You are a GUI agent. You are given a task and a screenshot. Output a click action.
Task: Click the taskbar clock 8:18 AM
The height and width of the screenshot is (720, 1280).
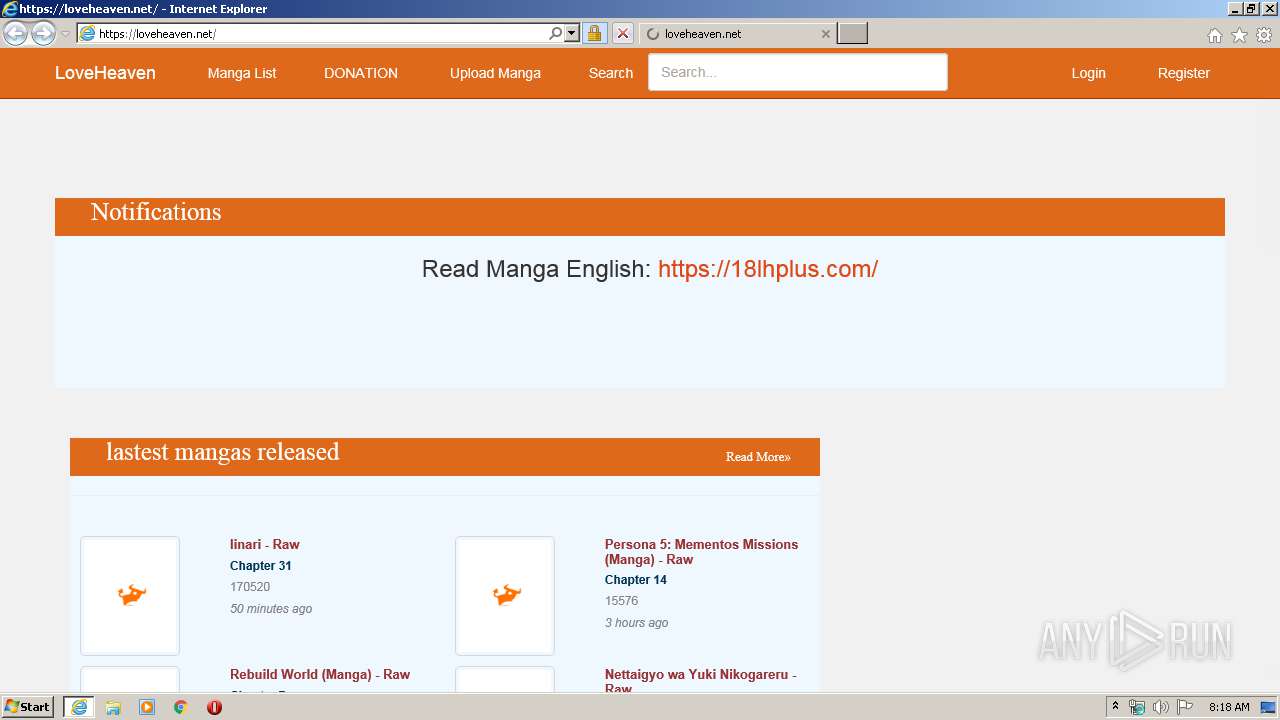pos(1229,707)
